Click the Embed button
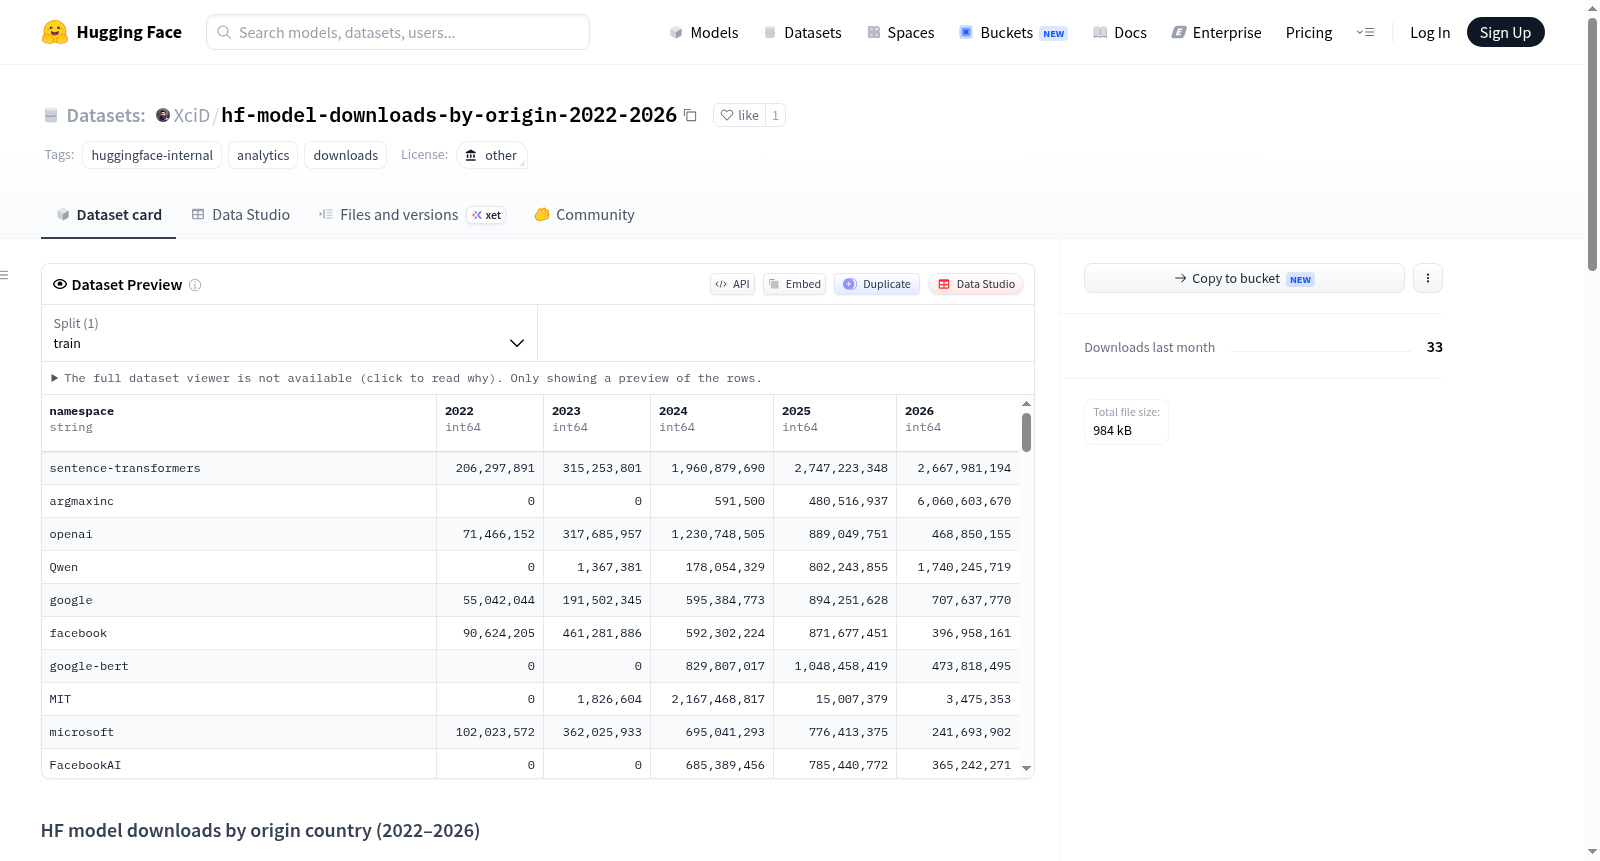 click(x=795, y=284)
